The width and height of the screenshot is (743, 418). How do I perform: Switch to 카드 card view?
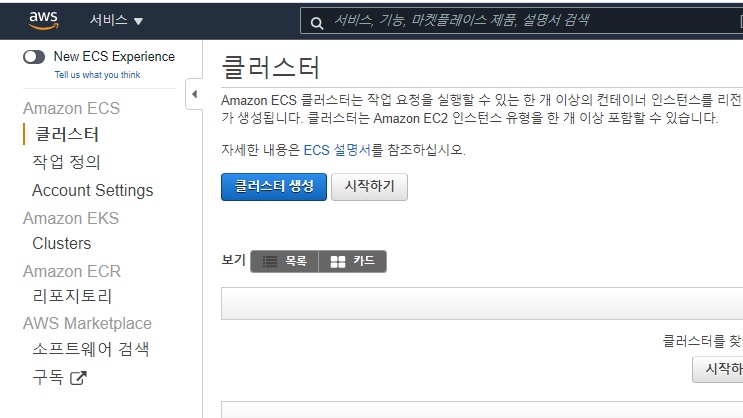(x=353, y=261)
